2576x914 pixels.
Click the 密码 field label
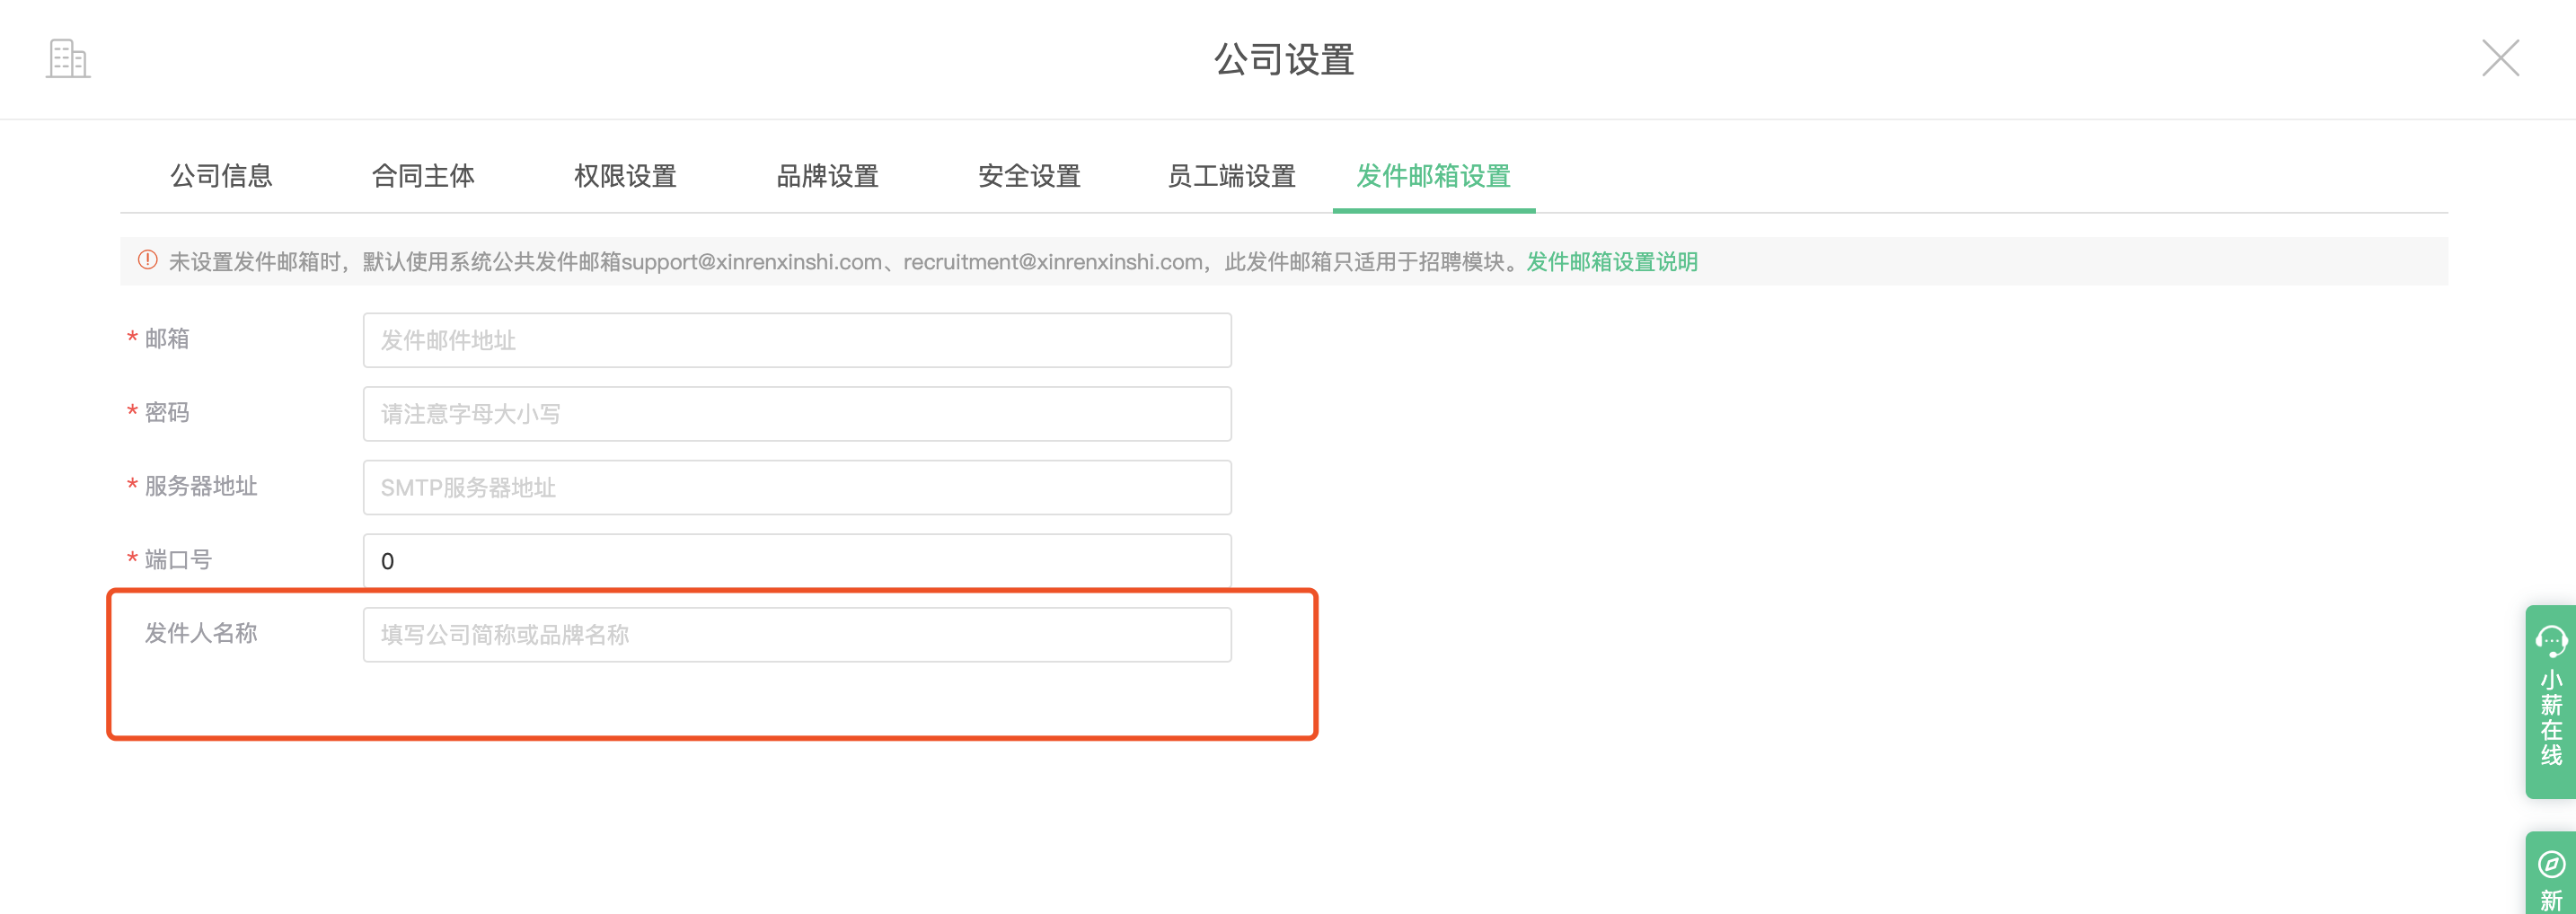[x=167, y=412]
